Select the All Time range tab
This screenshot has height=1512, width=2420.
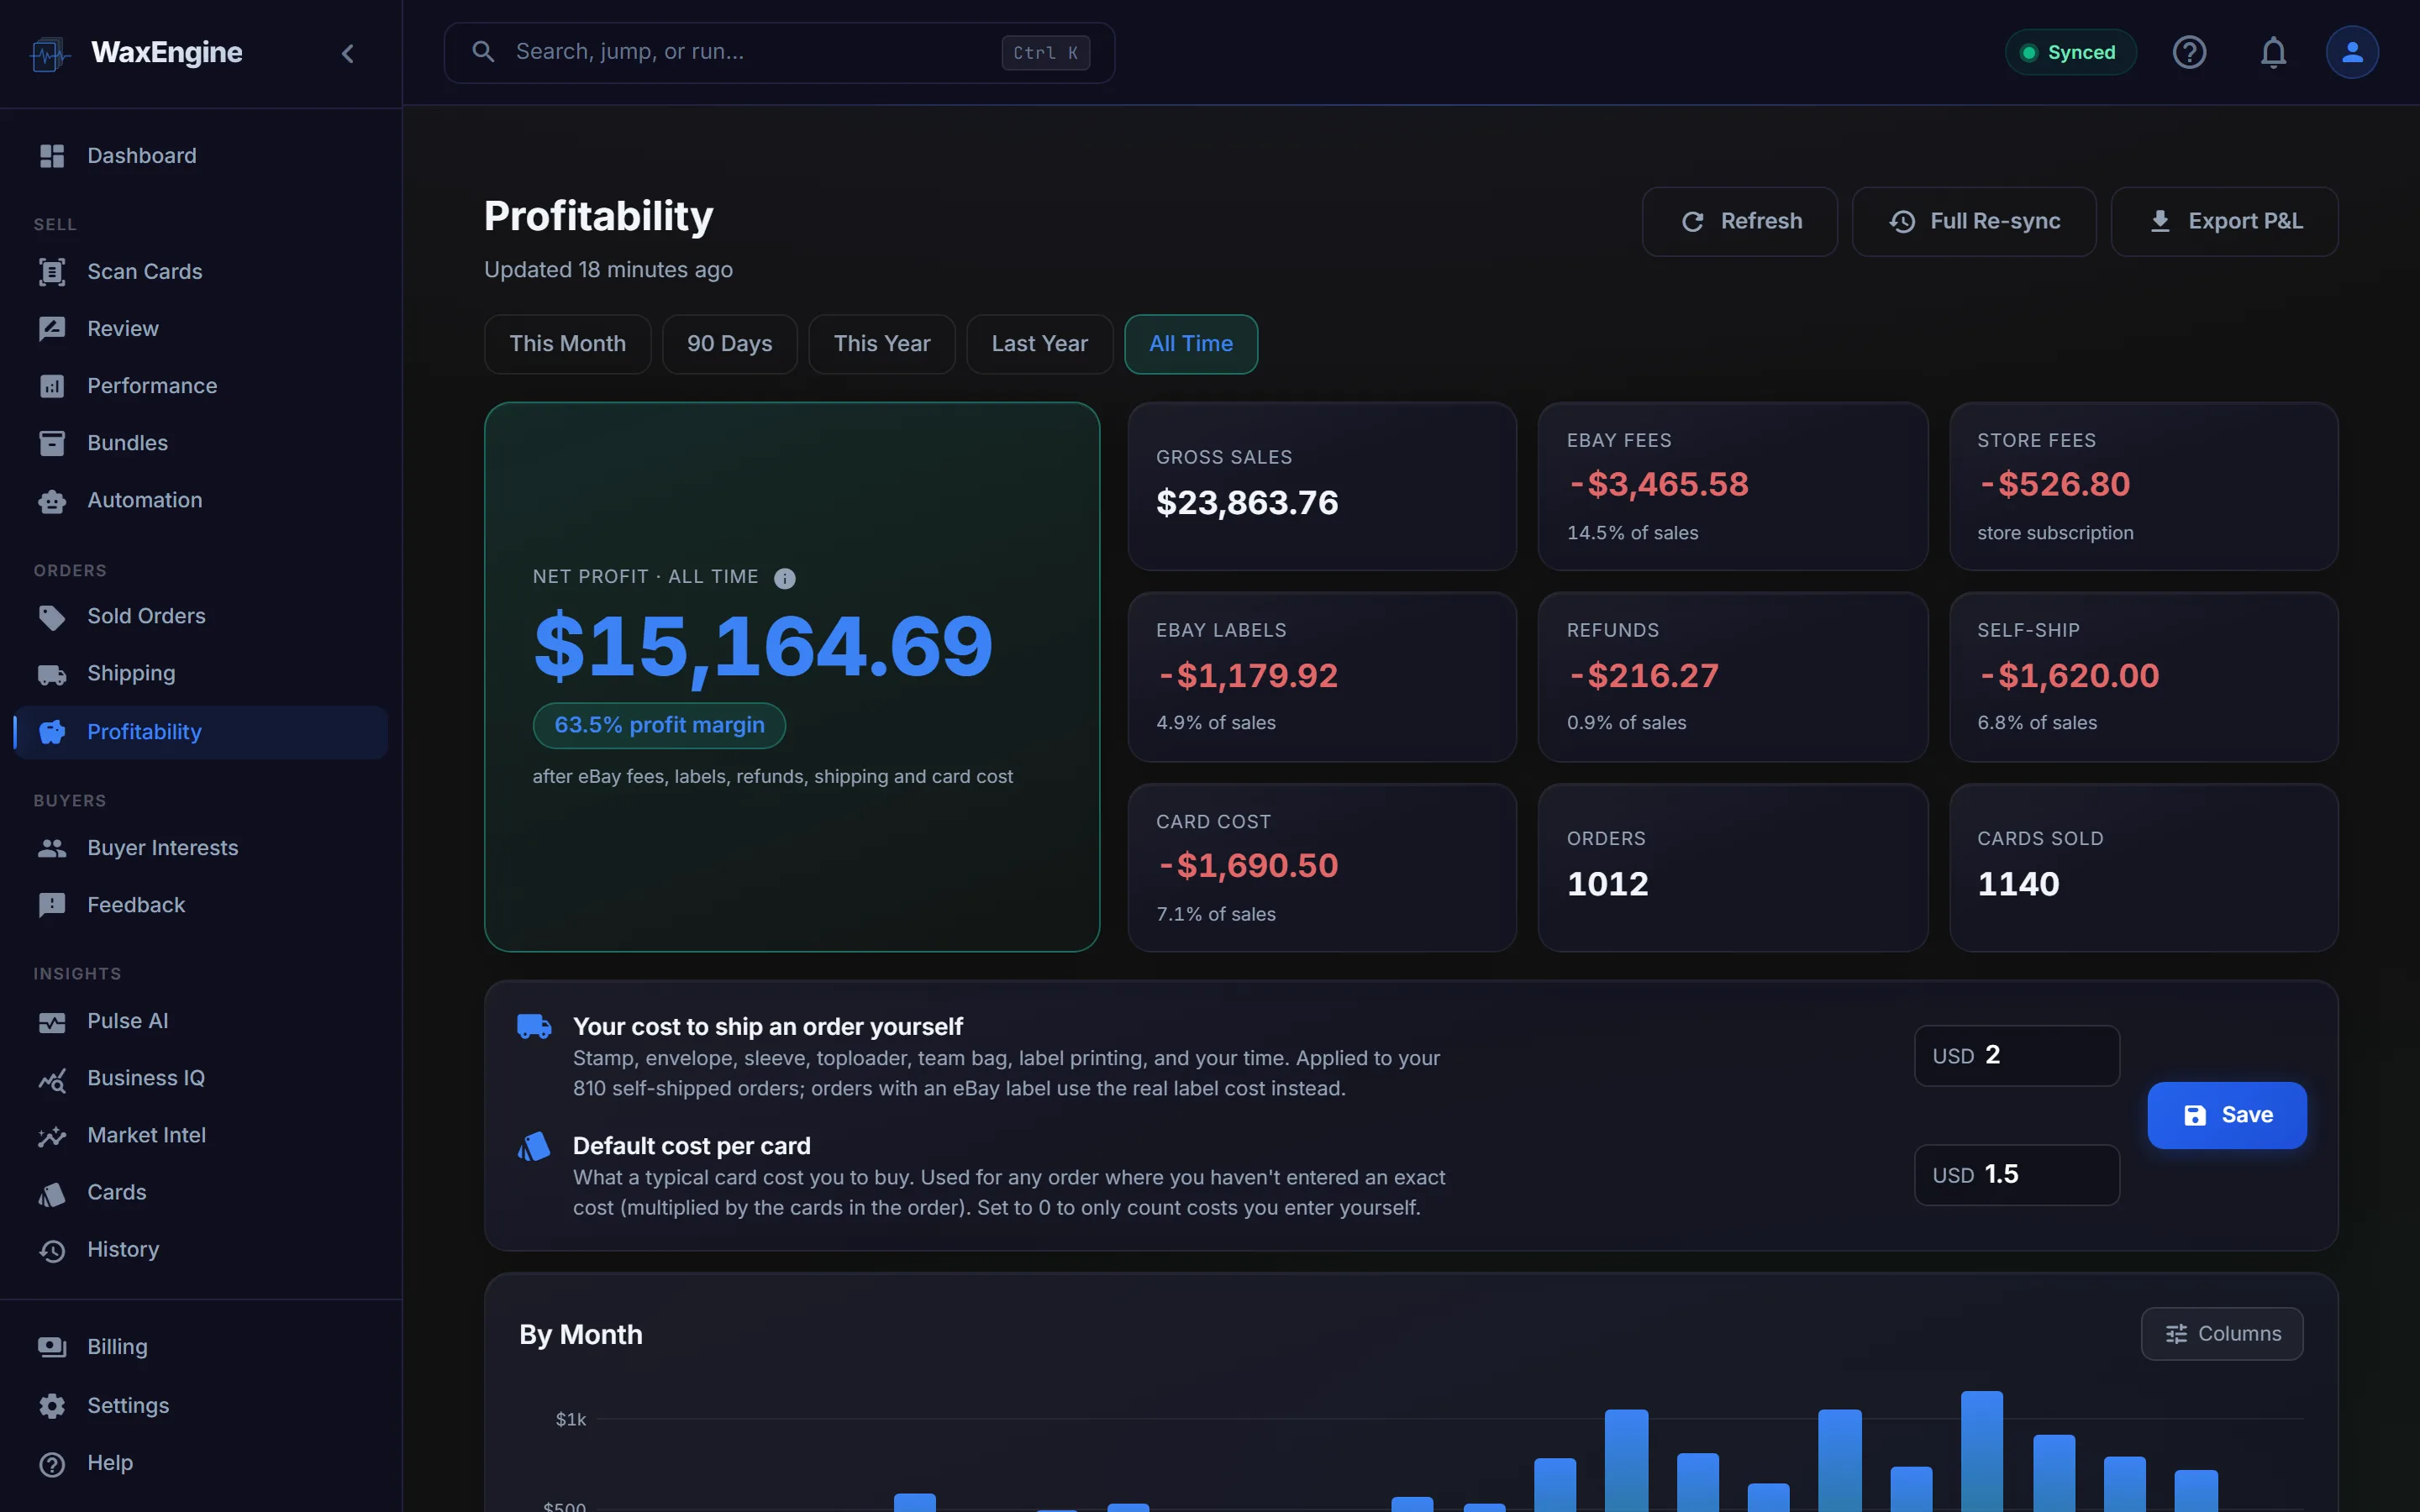click(x=1190, y=344)
